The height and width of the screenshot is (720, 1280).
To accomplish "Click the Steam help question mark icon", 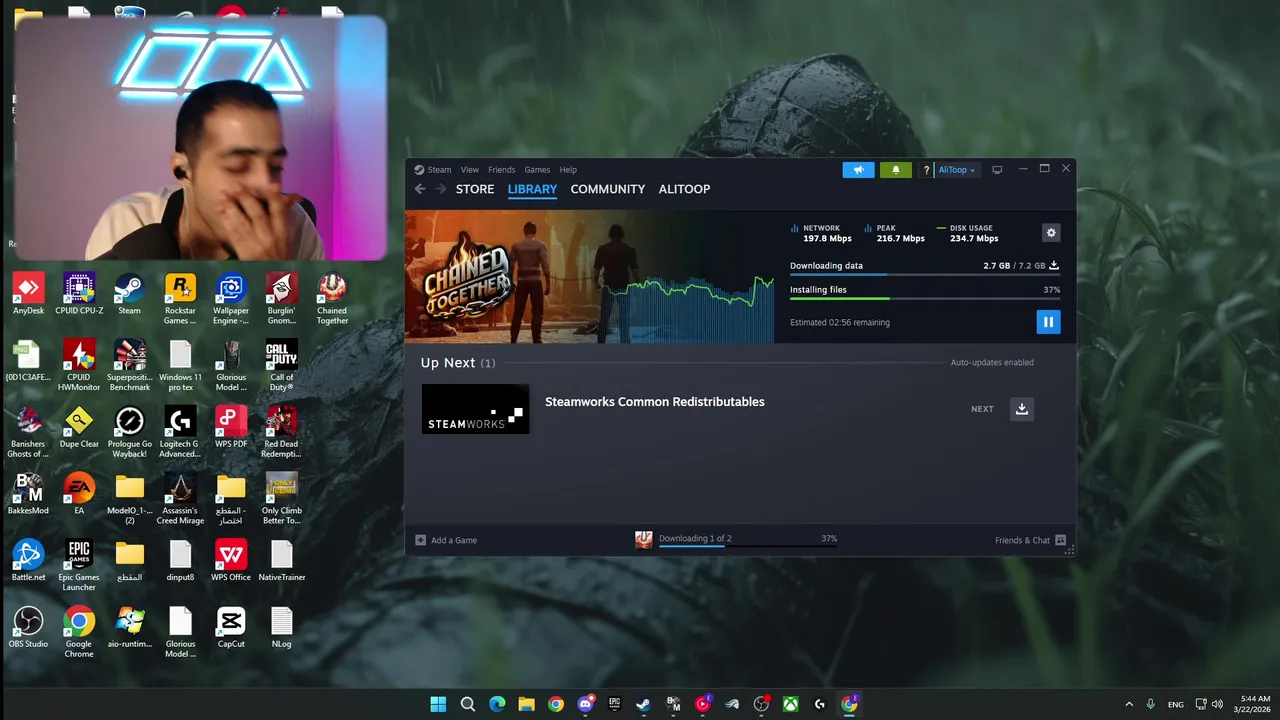I will click(x=926, y=170).
